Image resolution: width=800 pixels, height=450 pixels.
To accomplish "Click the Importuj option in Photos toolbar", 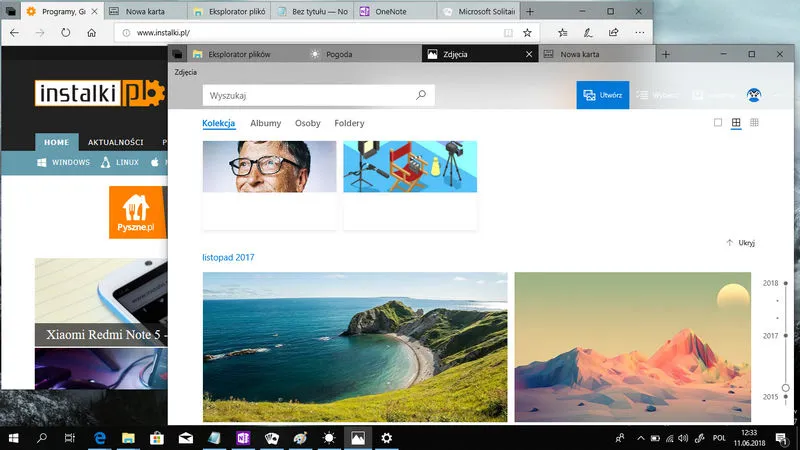I will tap(713, 95).
